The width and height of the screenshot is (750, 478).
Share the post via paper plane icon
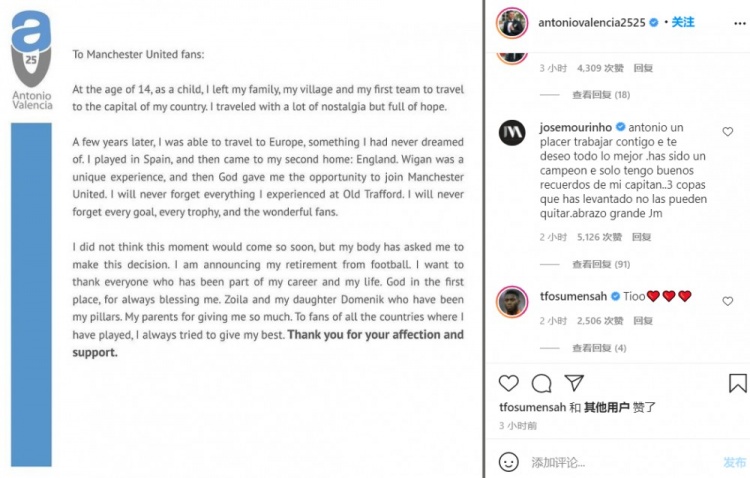(x=574, y=383)
